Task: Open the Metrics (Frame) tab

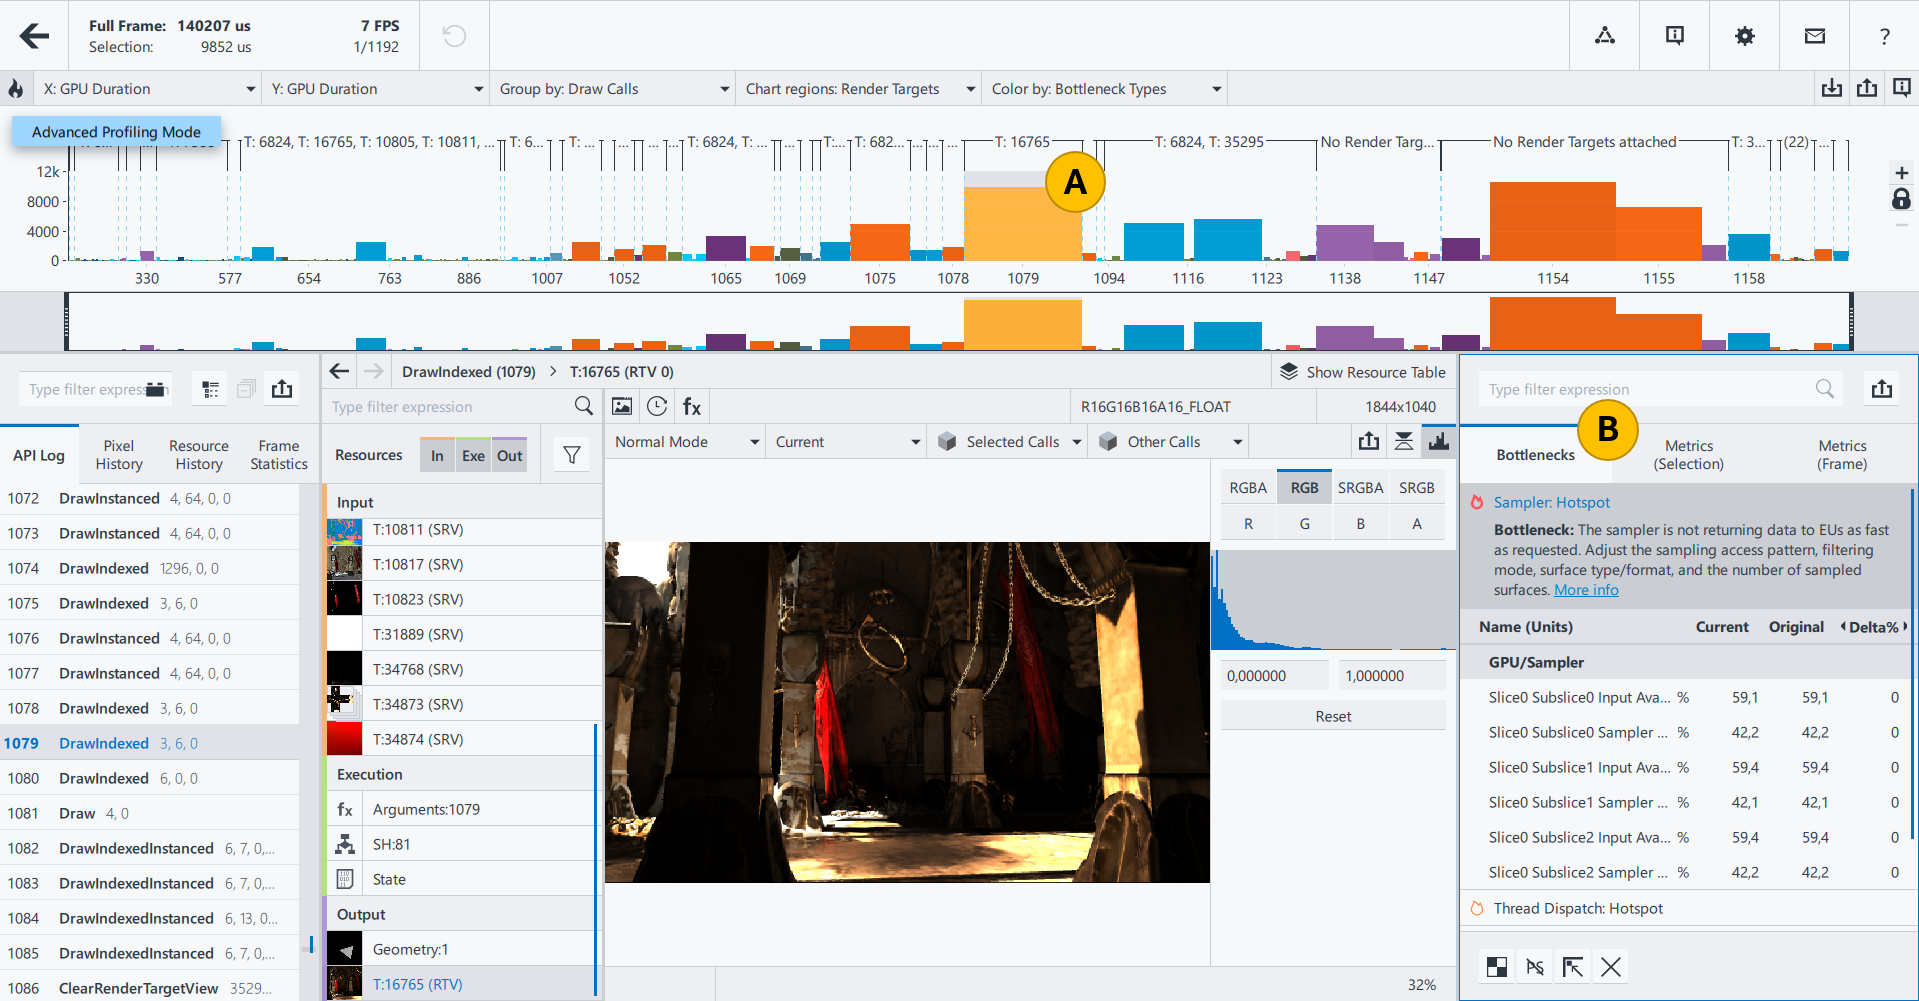Action: tap(1841, 455)
